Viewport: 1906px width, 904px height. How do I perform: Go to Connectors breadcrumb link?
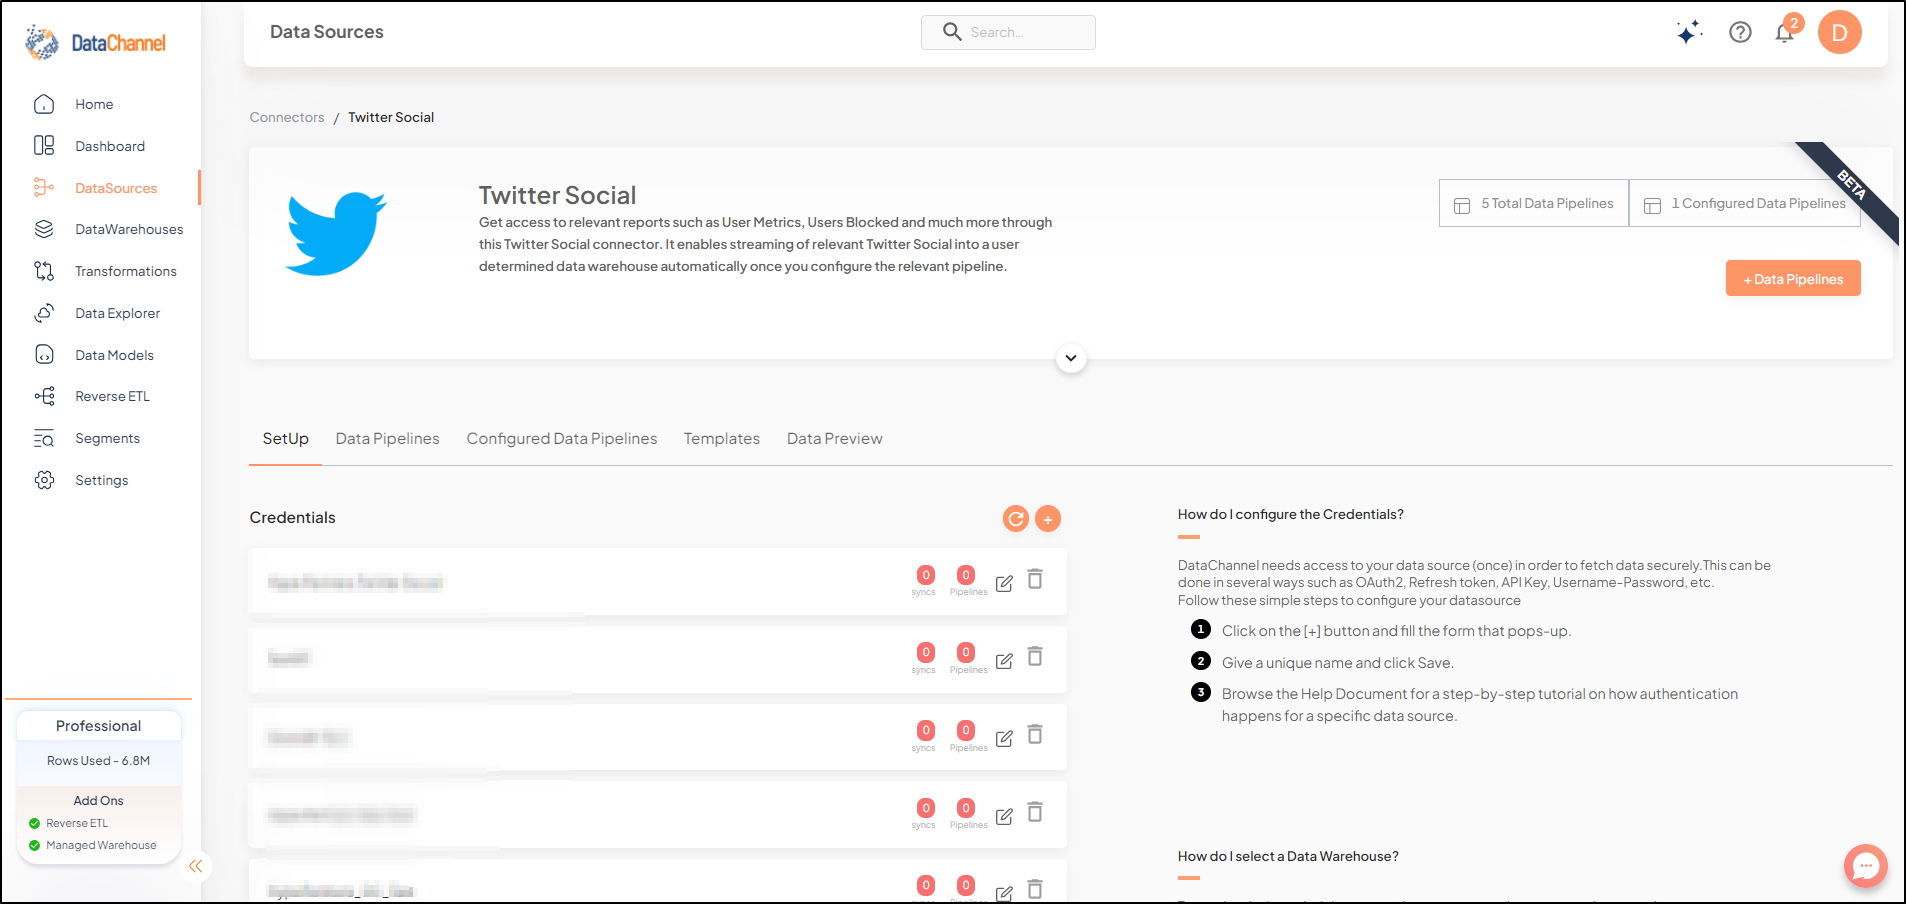click(x=287, y=117)
